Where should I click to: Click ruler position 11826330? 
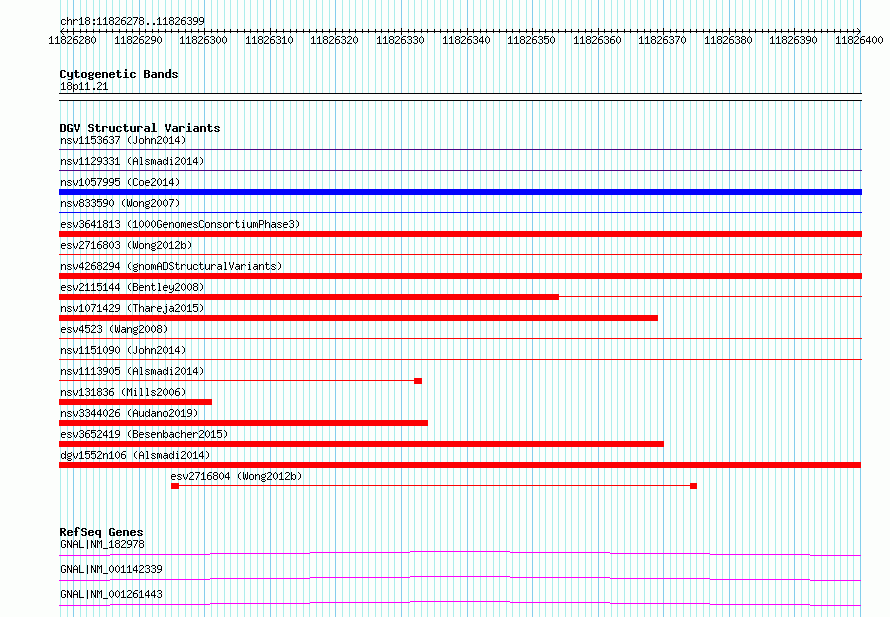[400, 40]
